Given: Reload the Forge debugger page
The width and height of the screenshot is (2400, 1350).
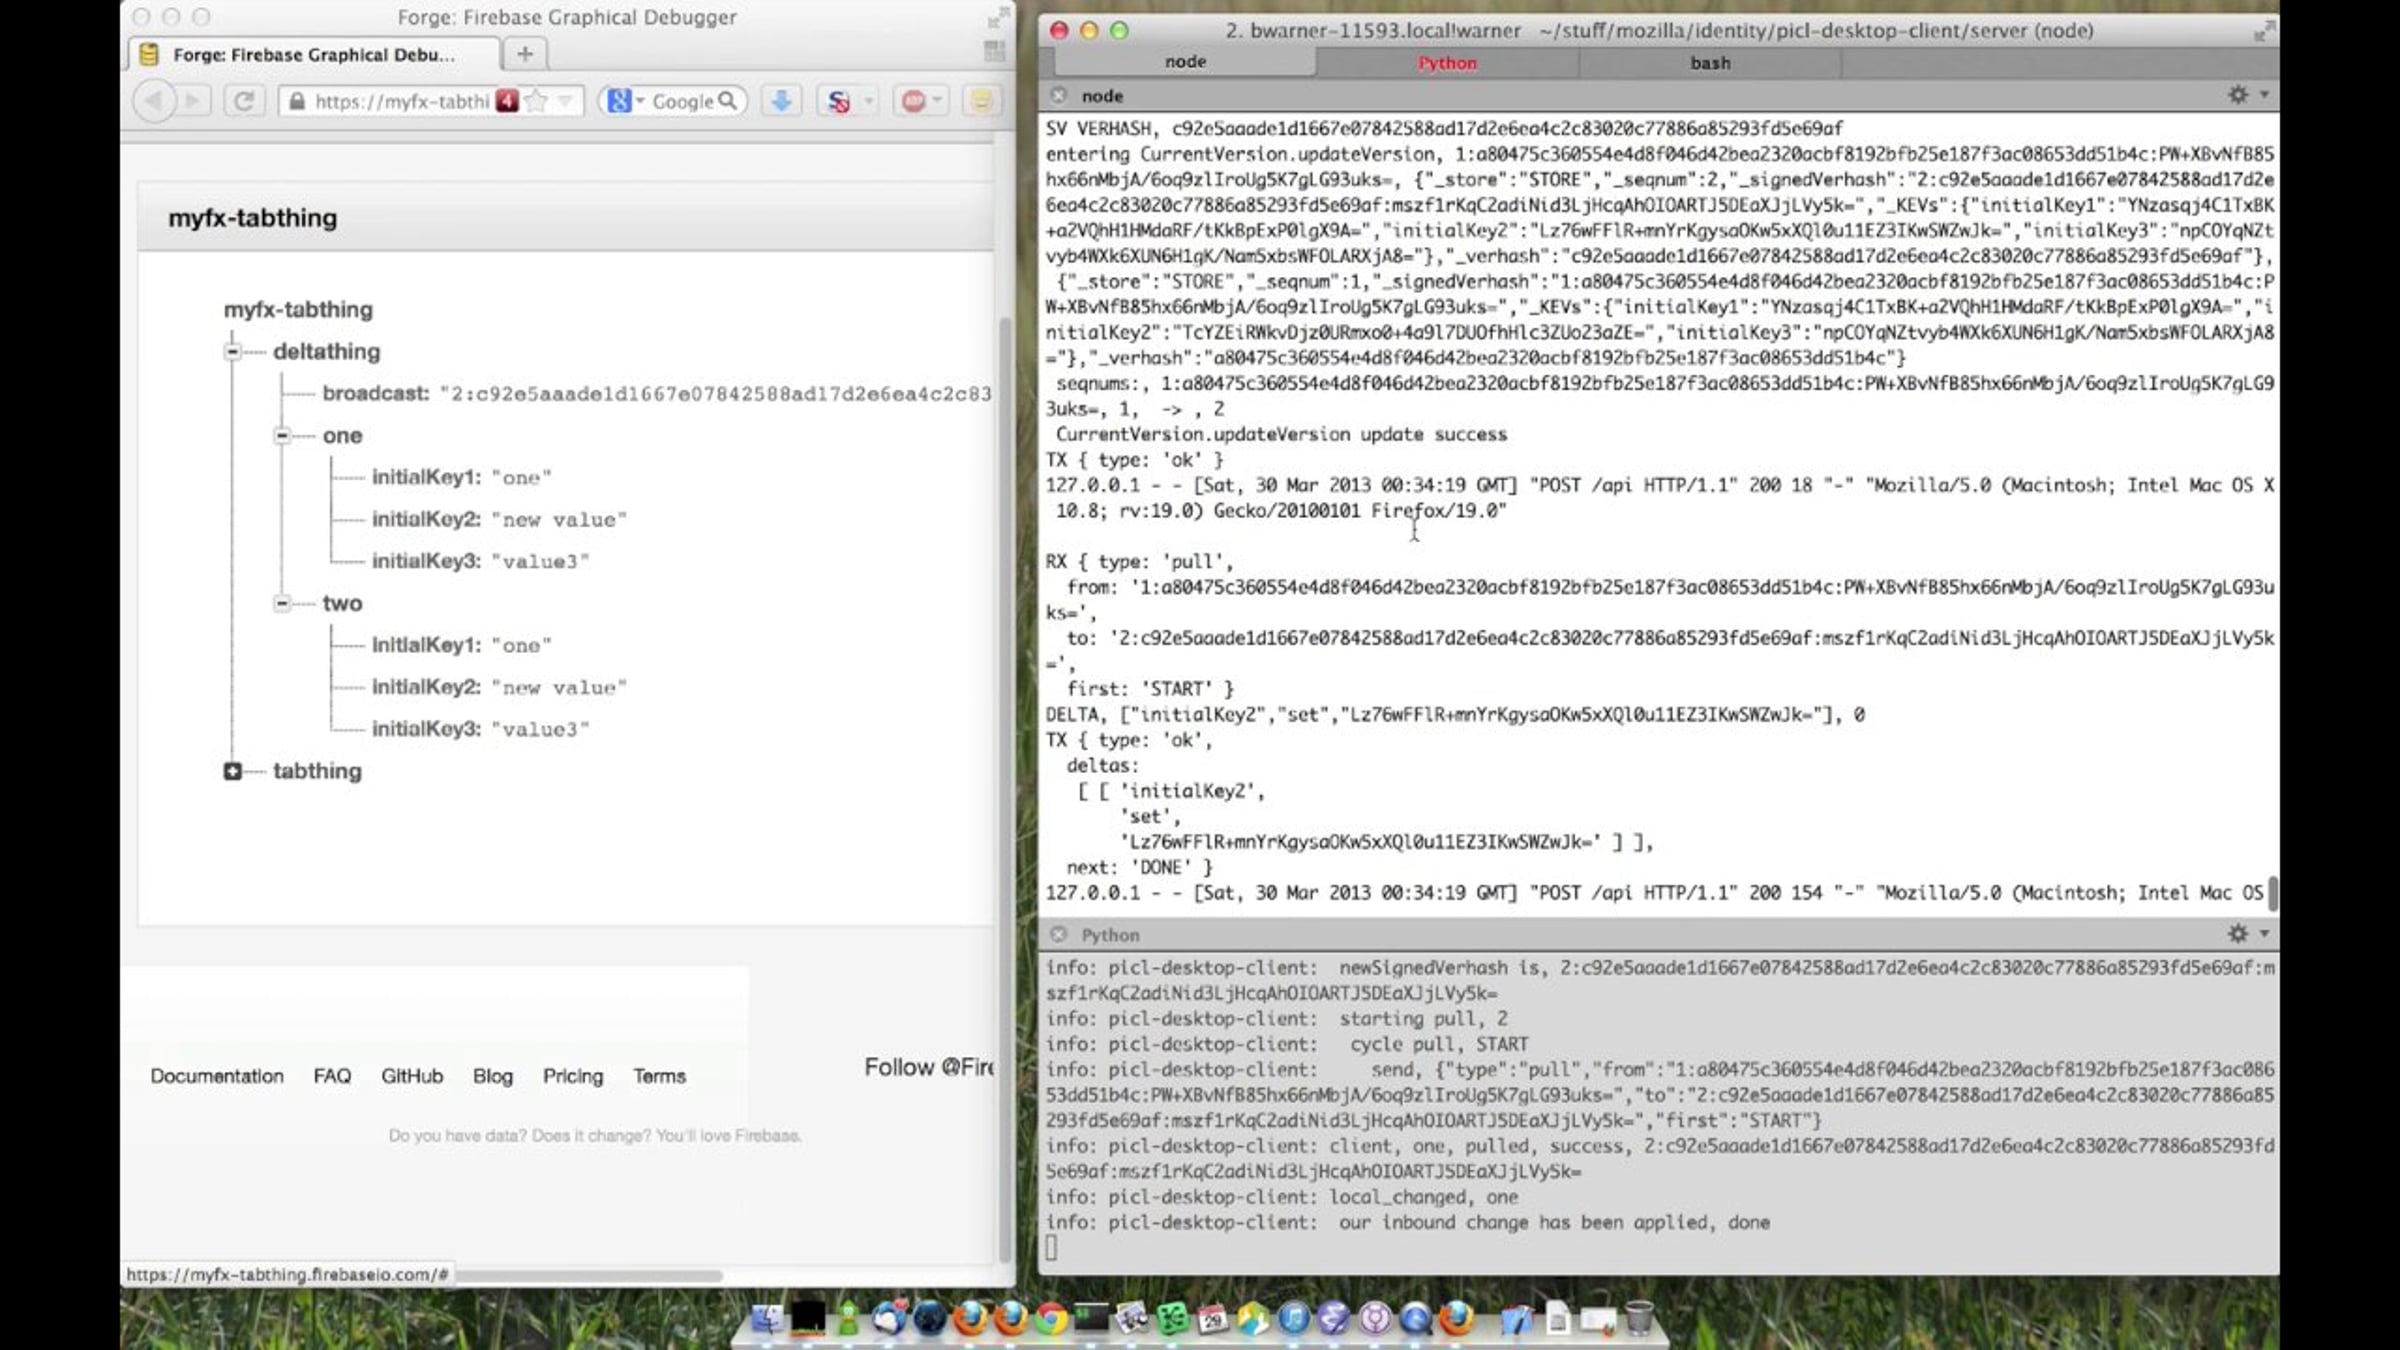Looking at the screenshot, I should point(243,101).
